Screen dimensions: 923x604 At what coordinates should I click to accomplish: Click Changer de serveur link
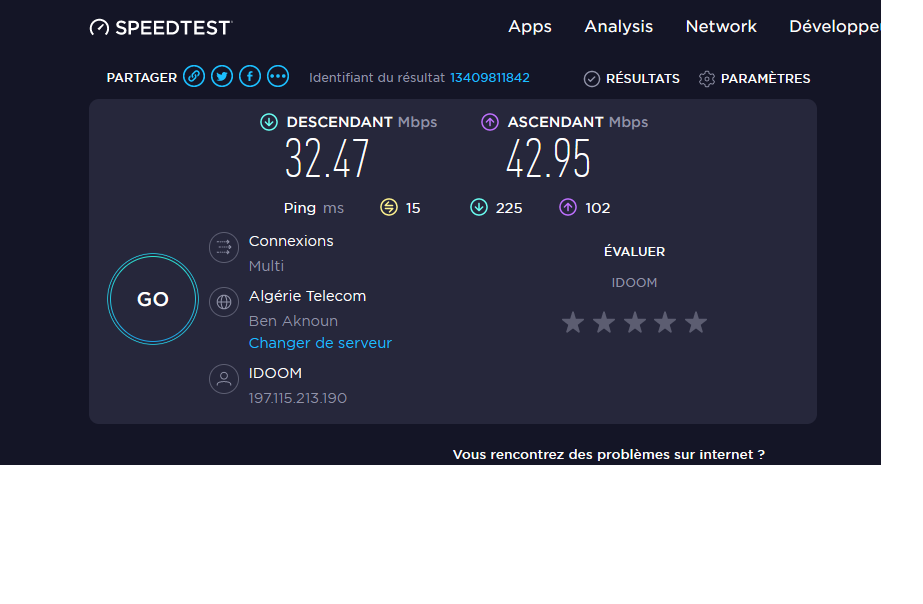tap(320, 343)
